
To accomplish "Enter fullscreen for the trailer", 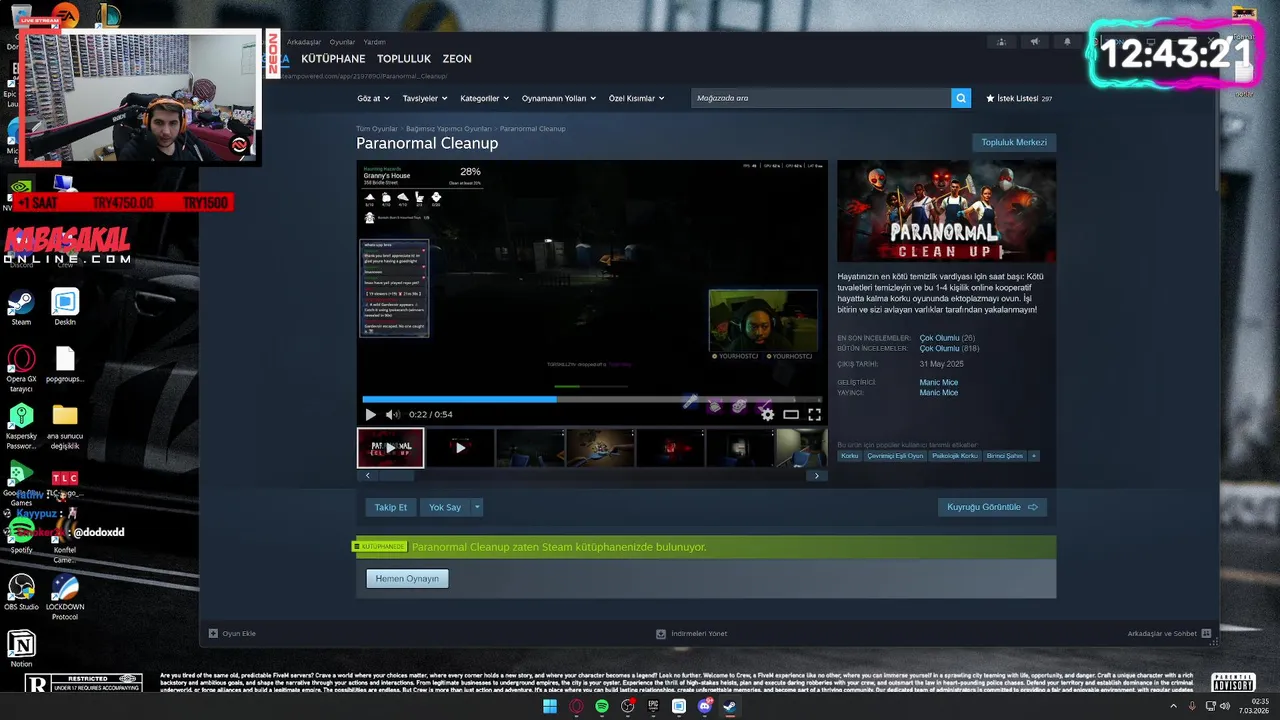I will point(814,414).
